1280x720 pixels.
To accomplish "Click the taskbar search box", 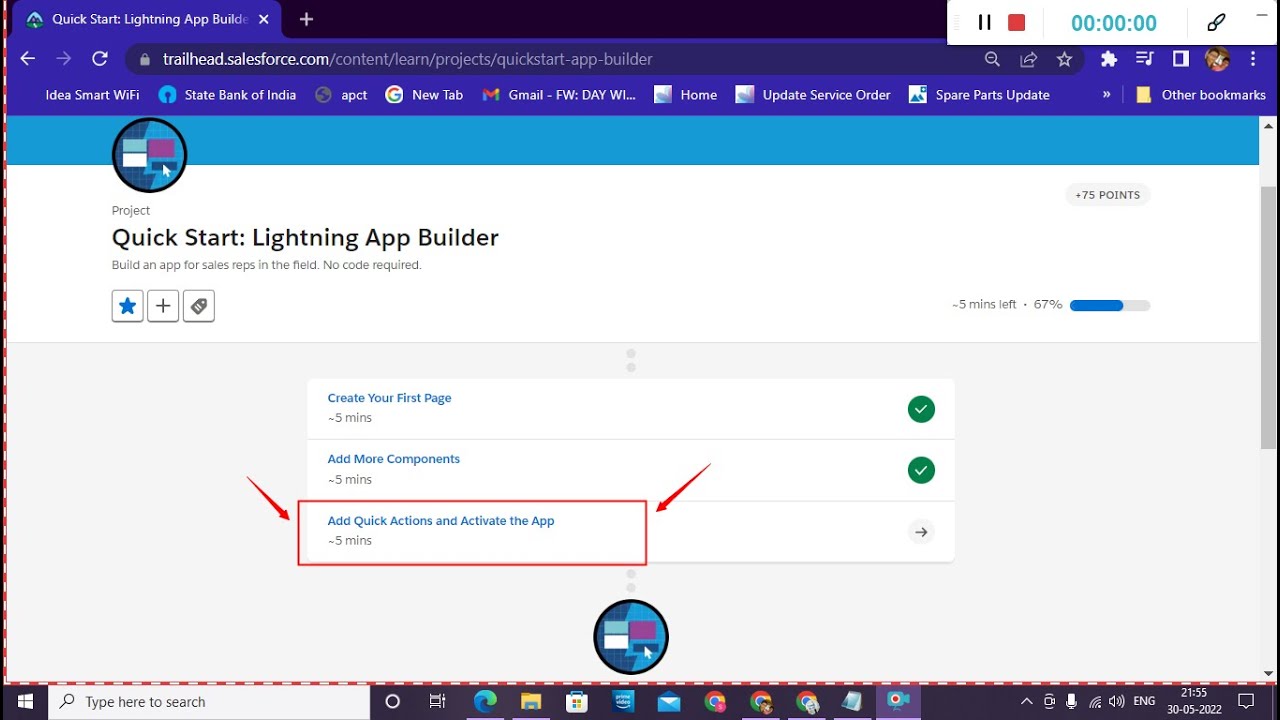I will (x=209, y=702).
